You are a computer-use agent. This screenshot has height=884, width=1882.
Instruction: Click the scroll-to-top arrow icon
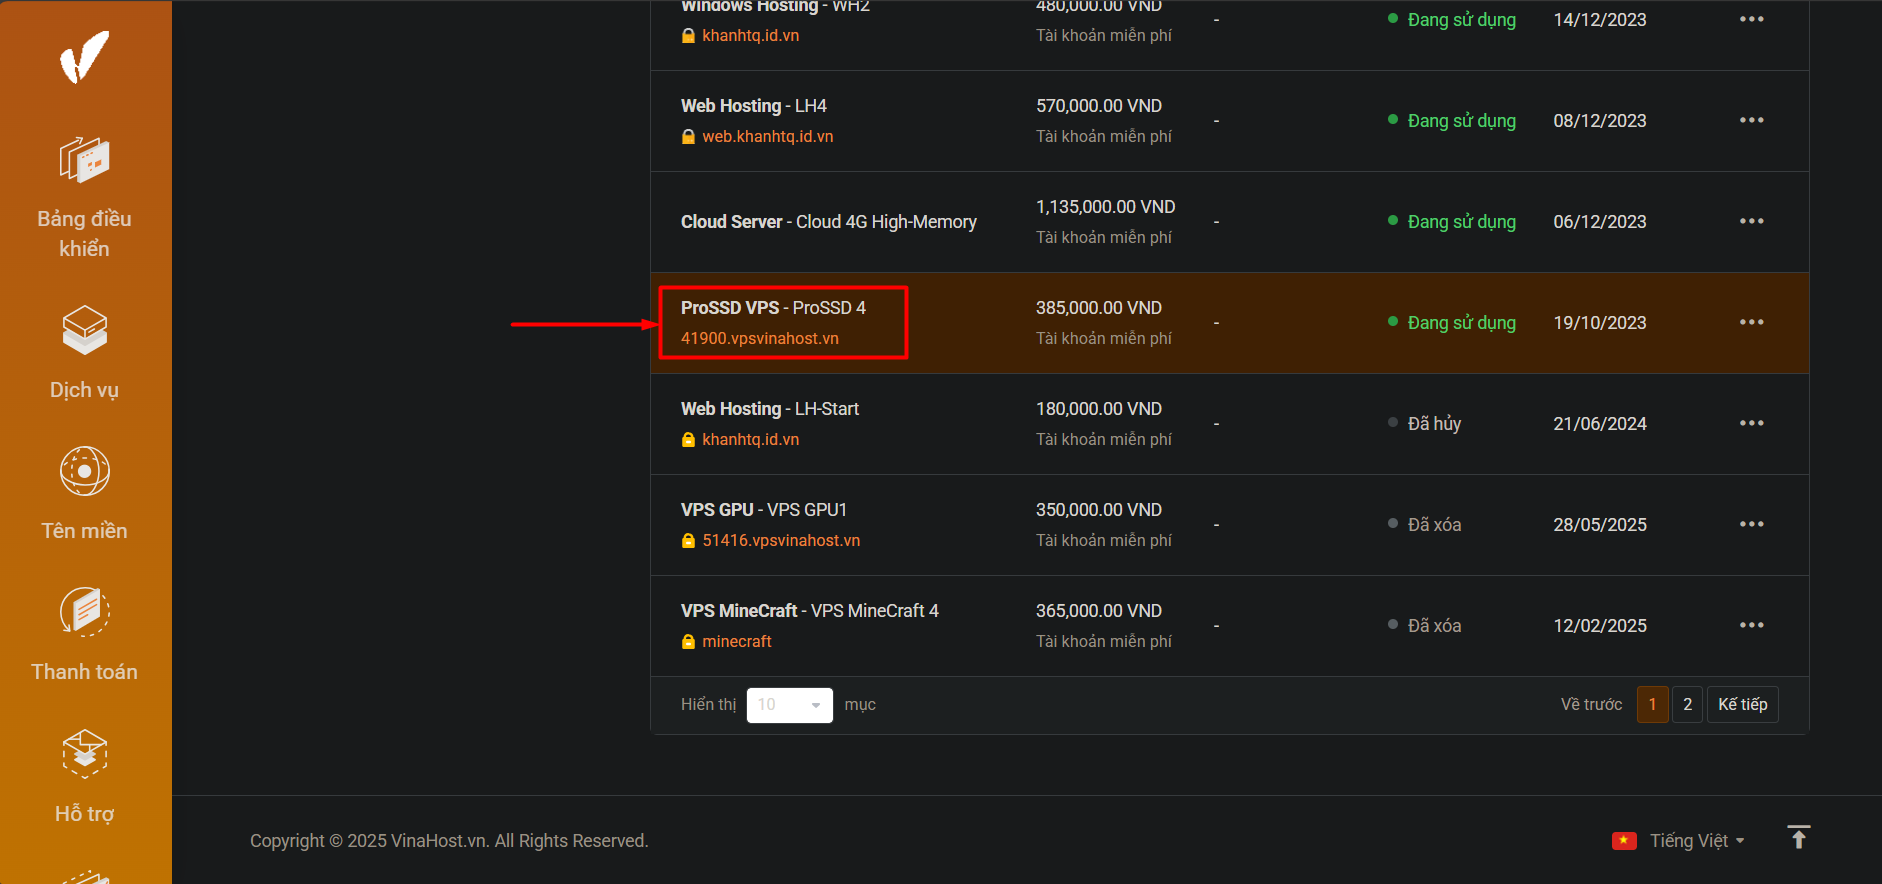coord(1798,838)
